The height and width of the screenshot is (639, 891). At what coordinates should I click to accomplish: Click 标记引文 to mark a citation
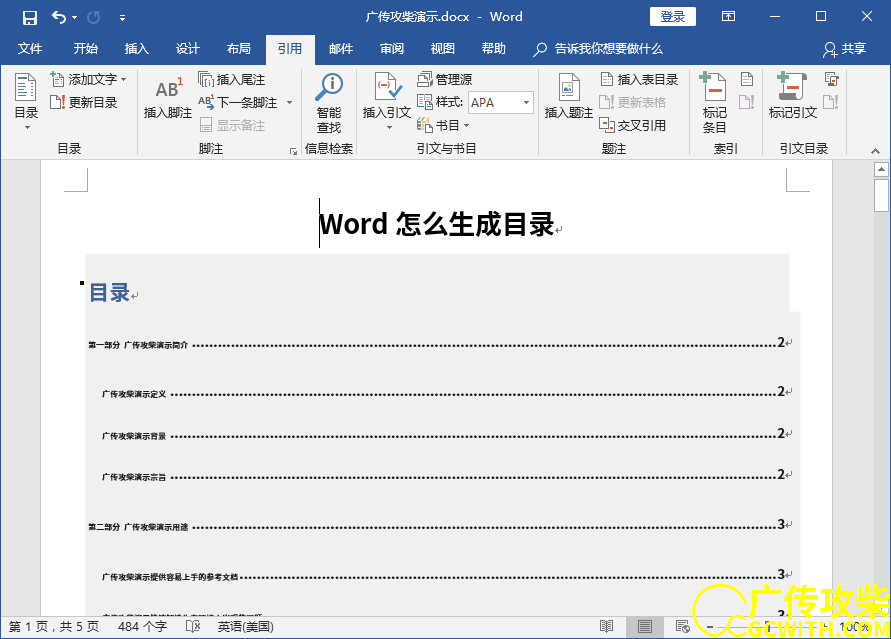coord(793,97)
